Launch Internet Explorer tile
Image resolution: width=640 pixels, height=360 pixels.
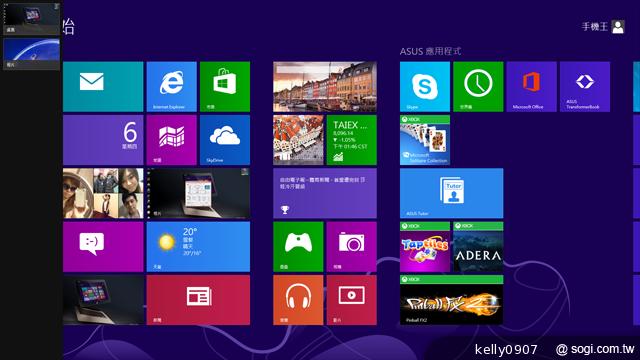(171, 87)
